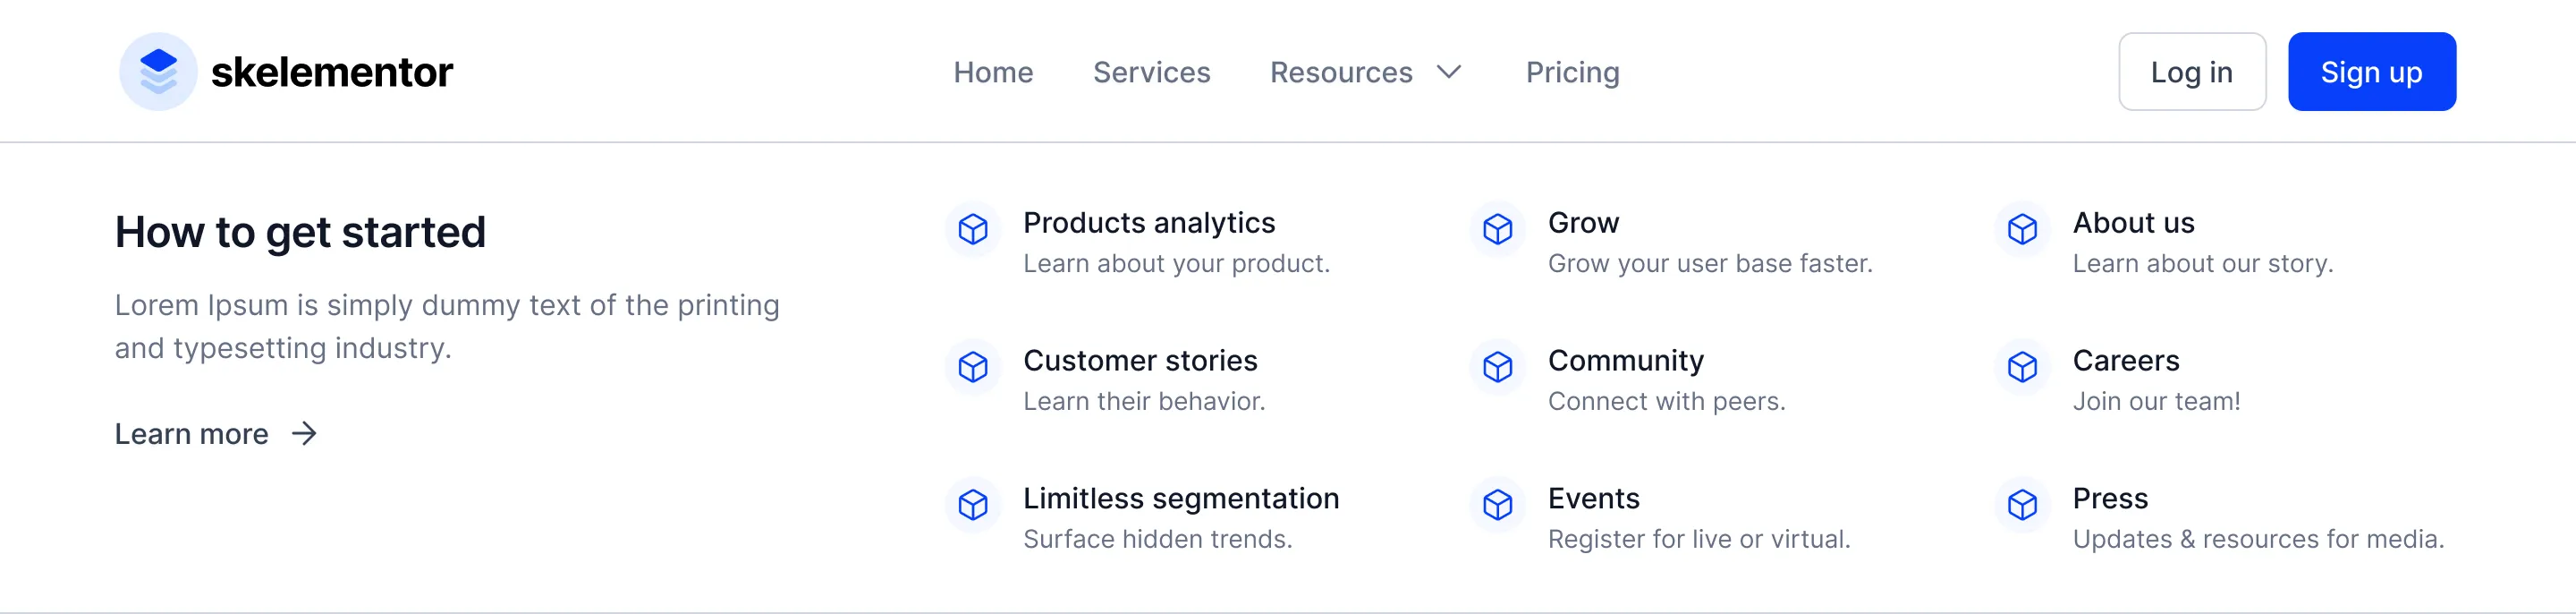Click the cube icon beside About us

2022,229
